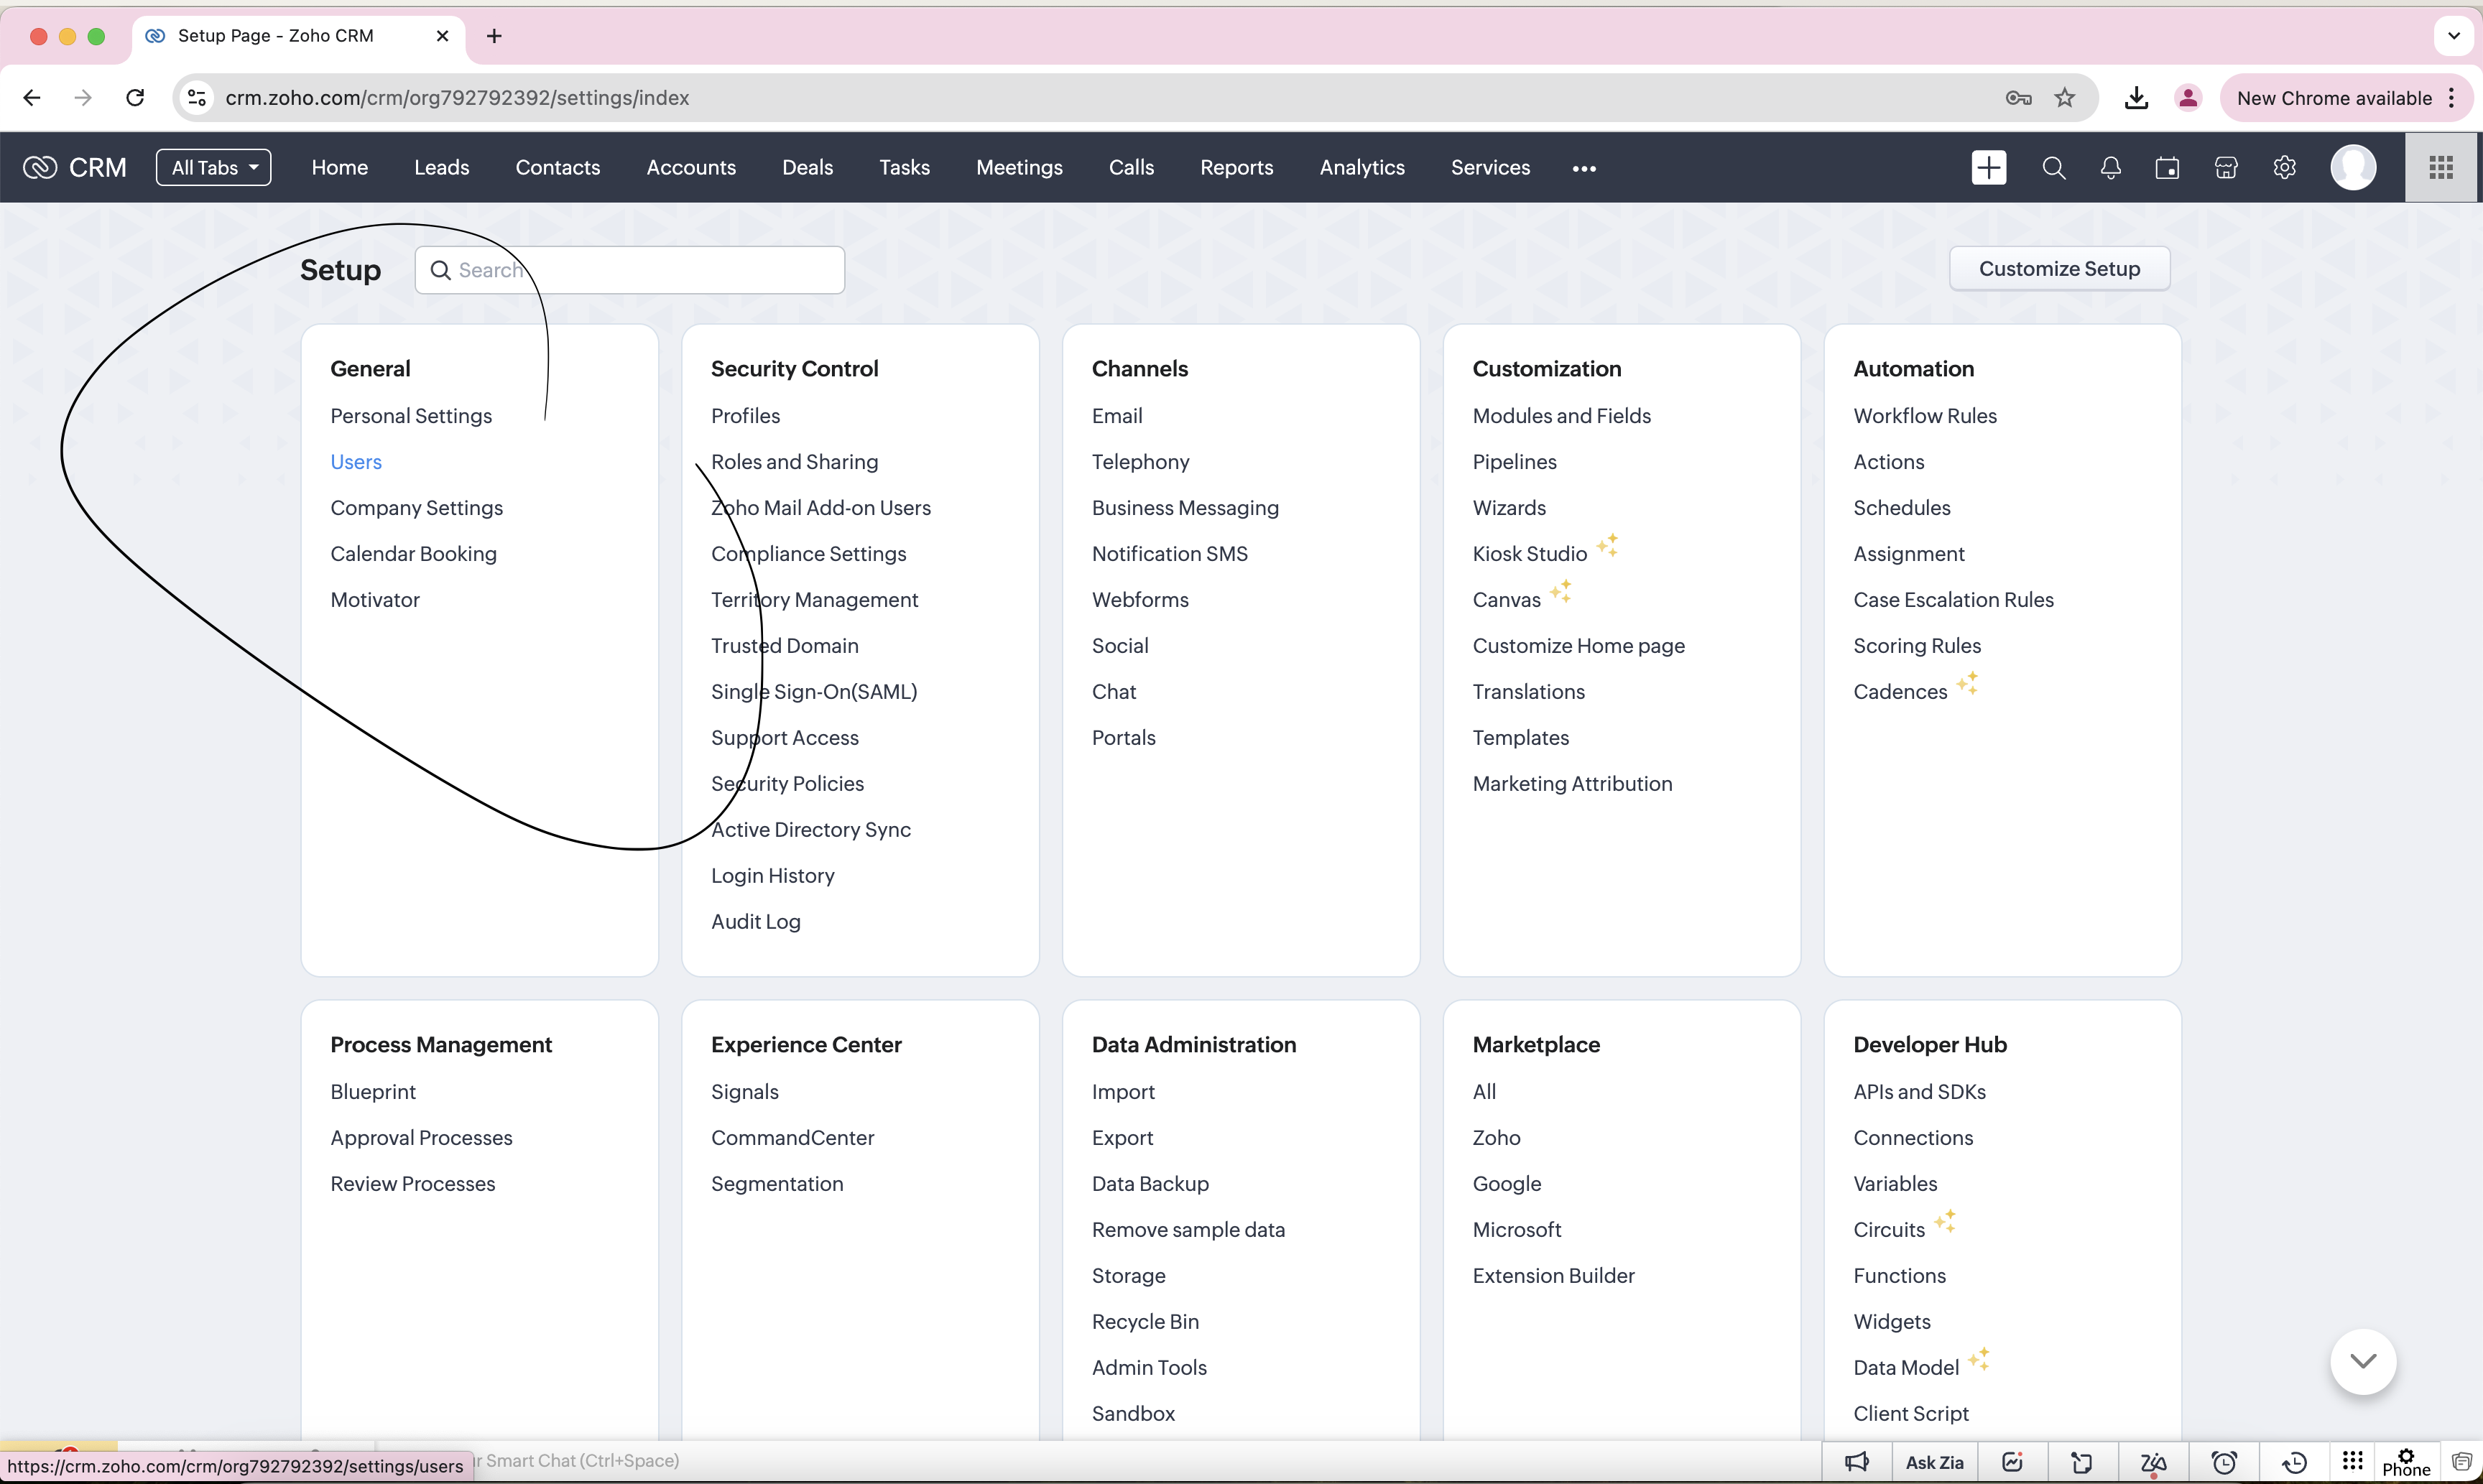Click the Zoho CRM logo icon
The width and height of the screenshot is (2483, 1484).
[x=40, y=167]
